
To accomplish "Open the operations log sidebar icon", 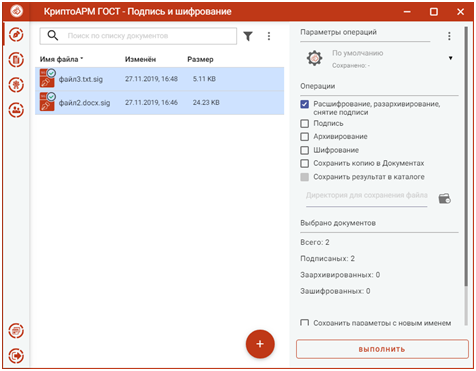I will tap(16, 331).
